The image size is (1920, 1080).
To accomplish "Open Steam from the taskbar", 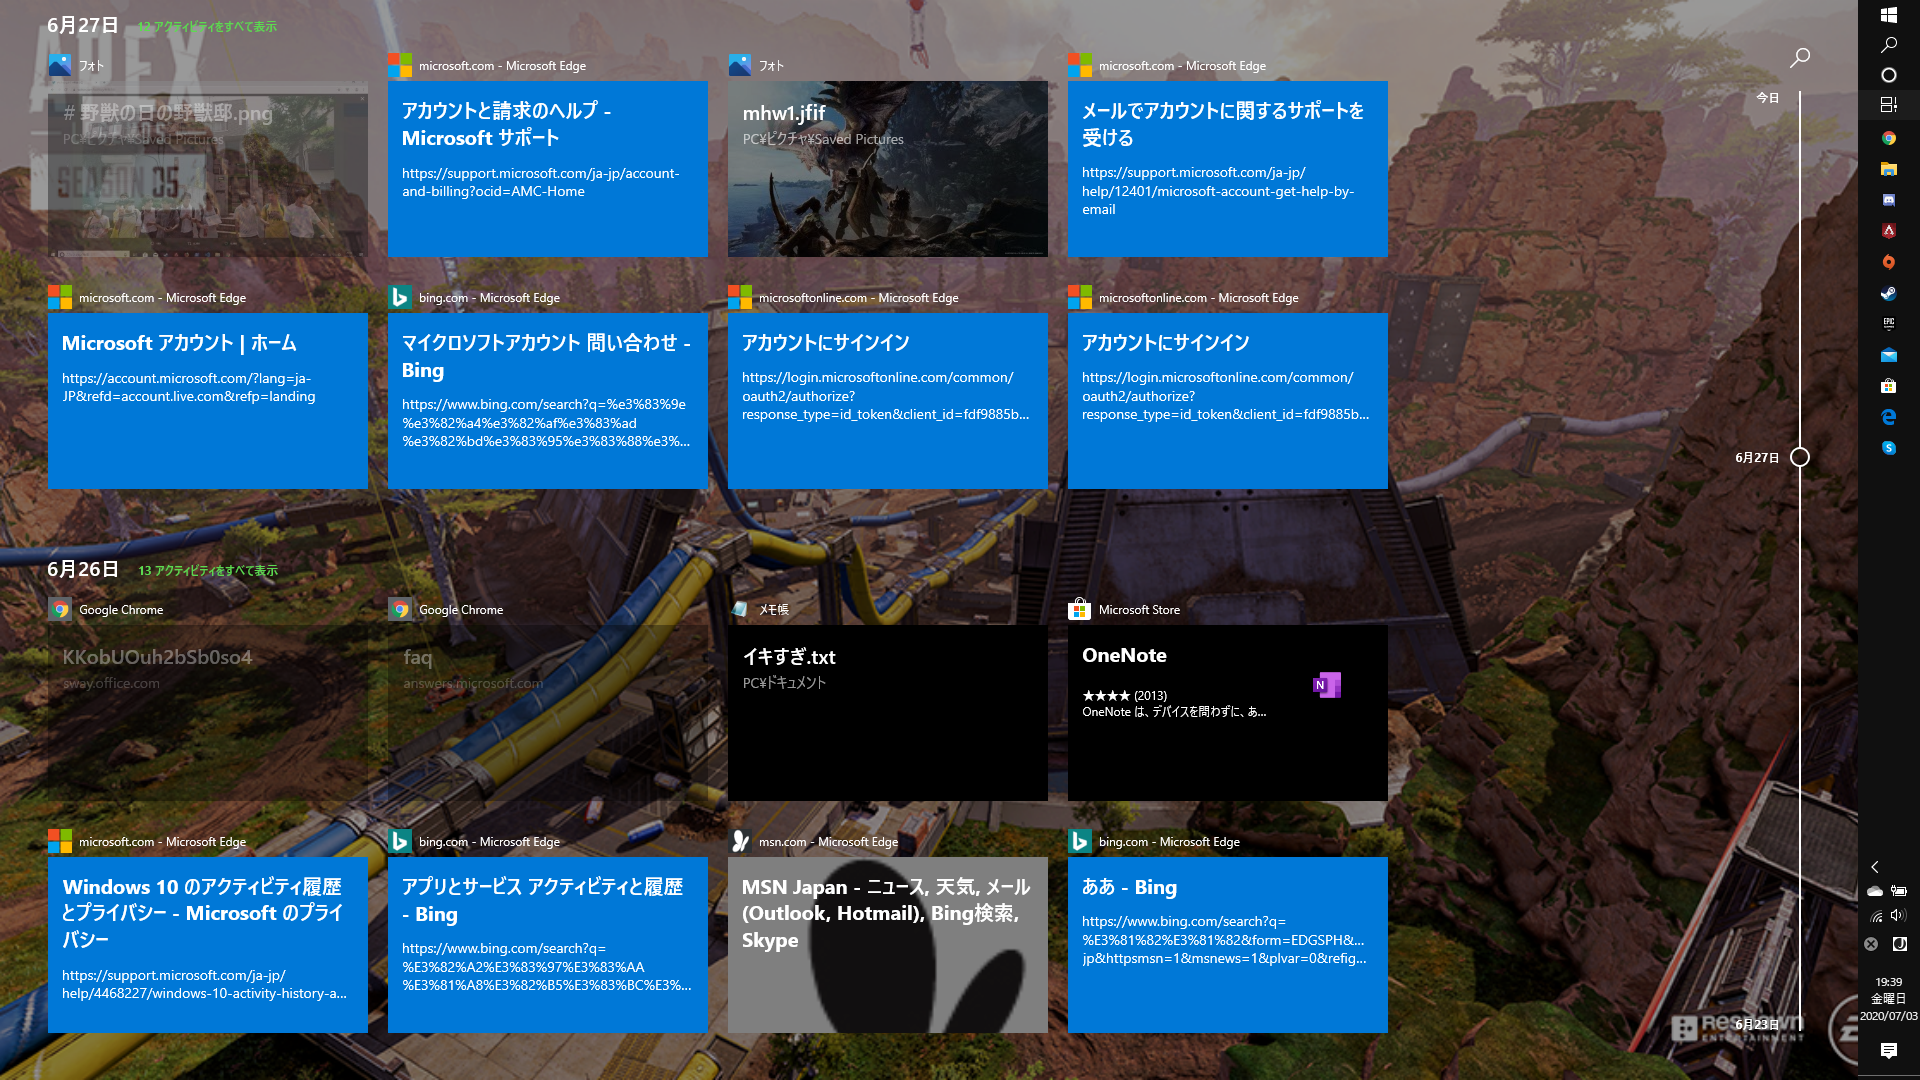I will 1889,293.
